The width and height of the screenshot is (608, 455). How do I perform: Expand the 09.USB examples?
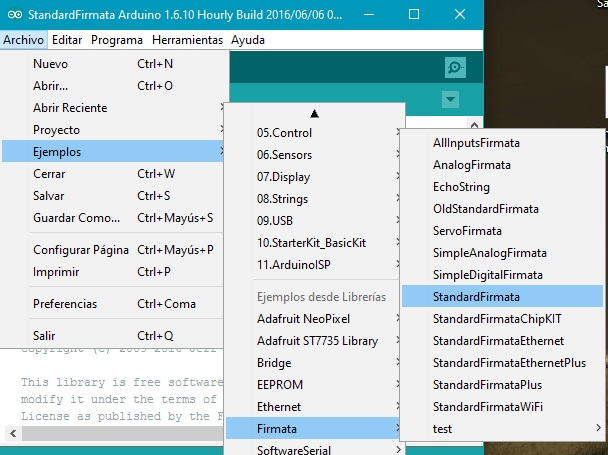(313, 221)
